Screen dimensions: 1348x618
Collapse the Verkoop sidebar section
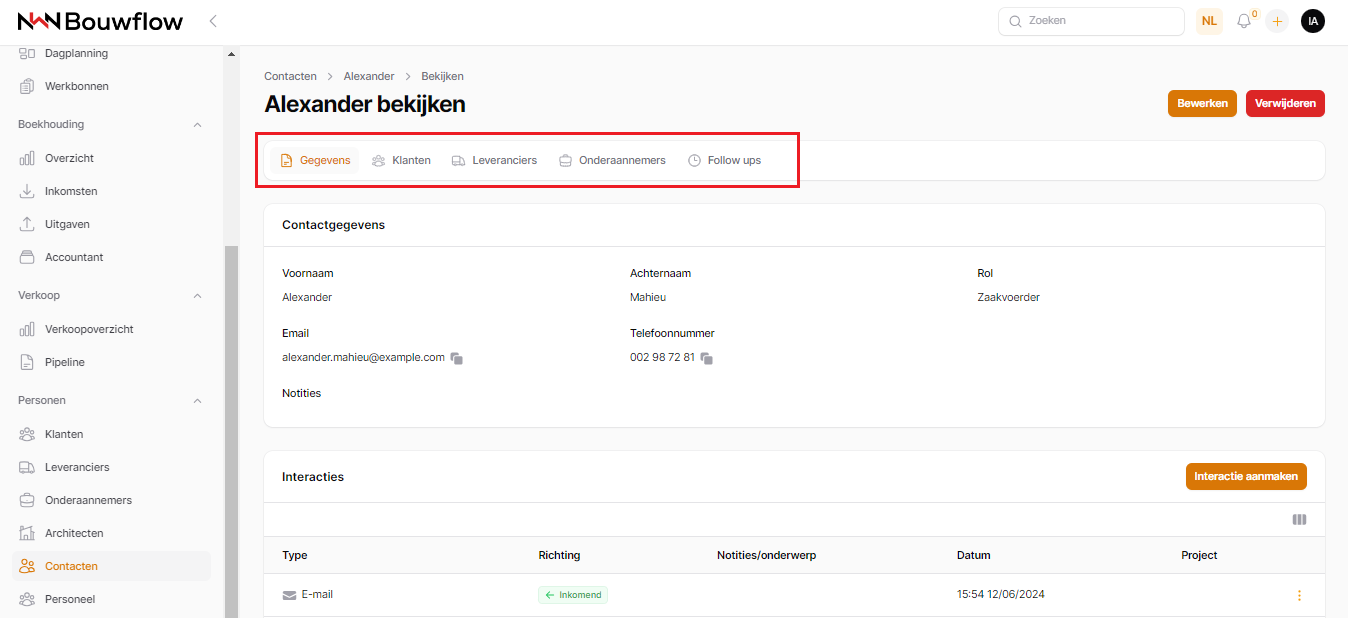197,296
